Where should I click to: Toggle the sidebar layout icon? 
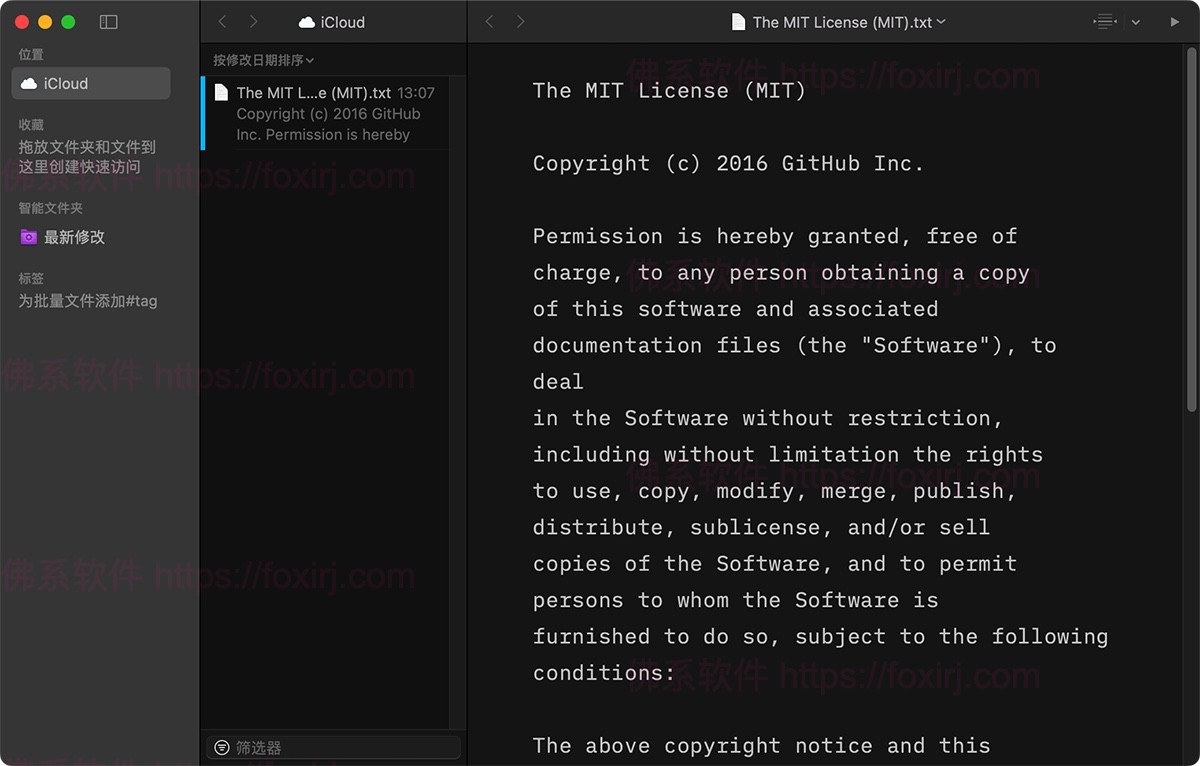pos(108,21)
